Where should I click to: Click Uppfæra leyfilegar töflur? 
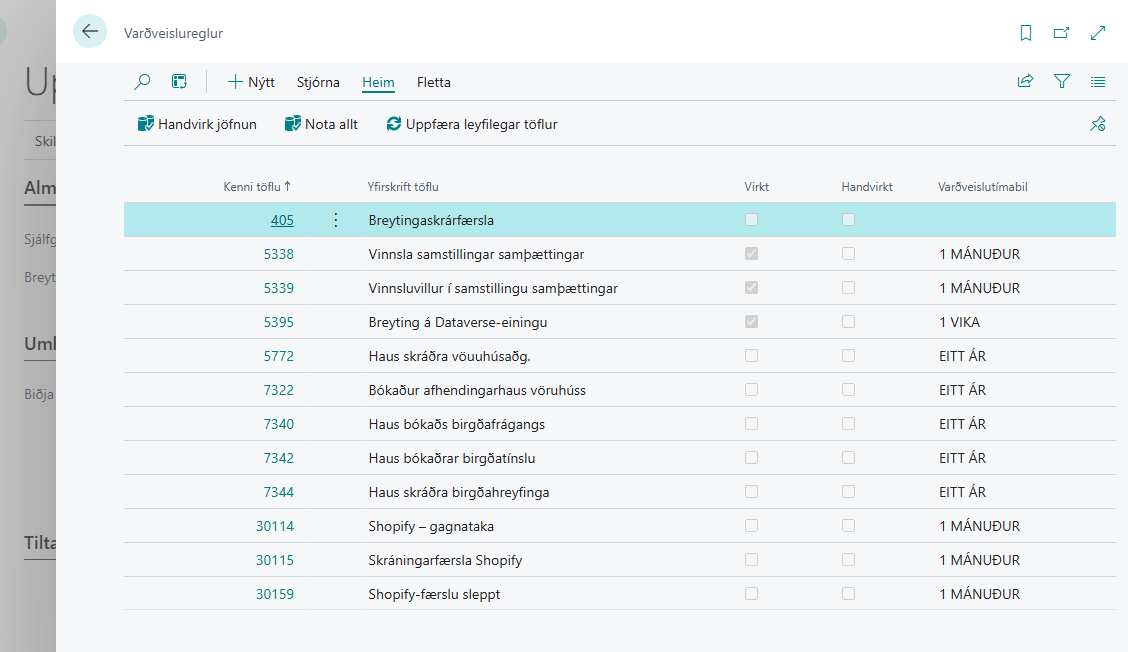point(472,124)
